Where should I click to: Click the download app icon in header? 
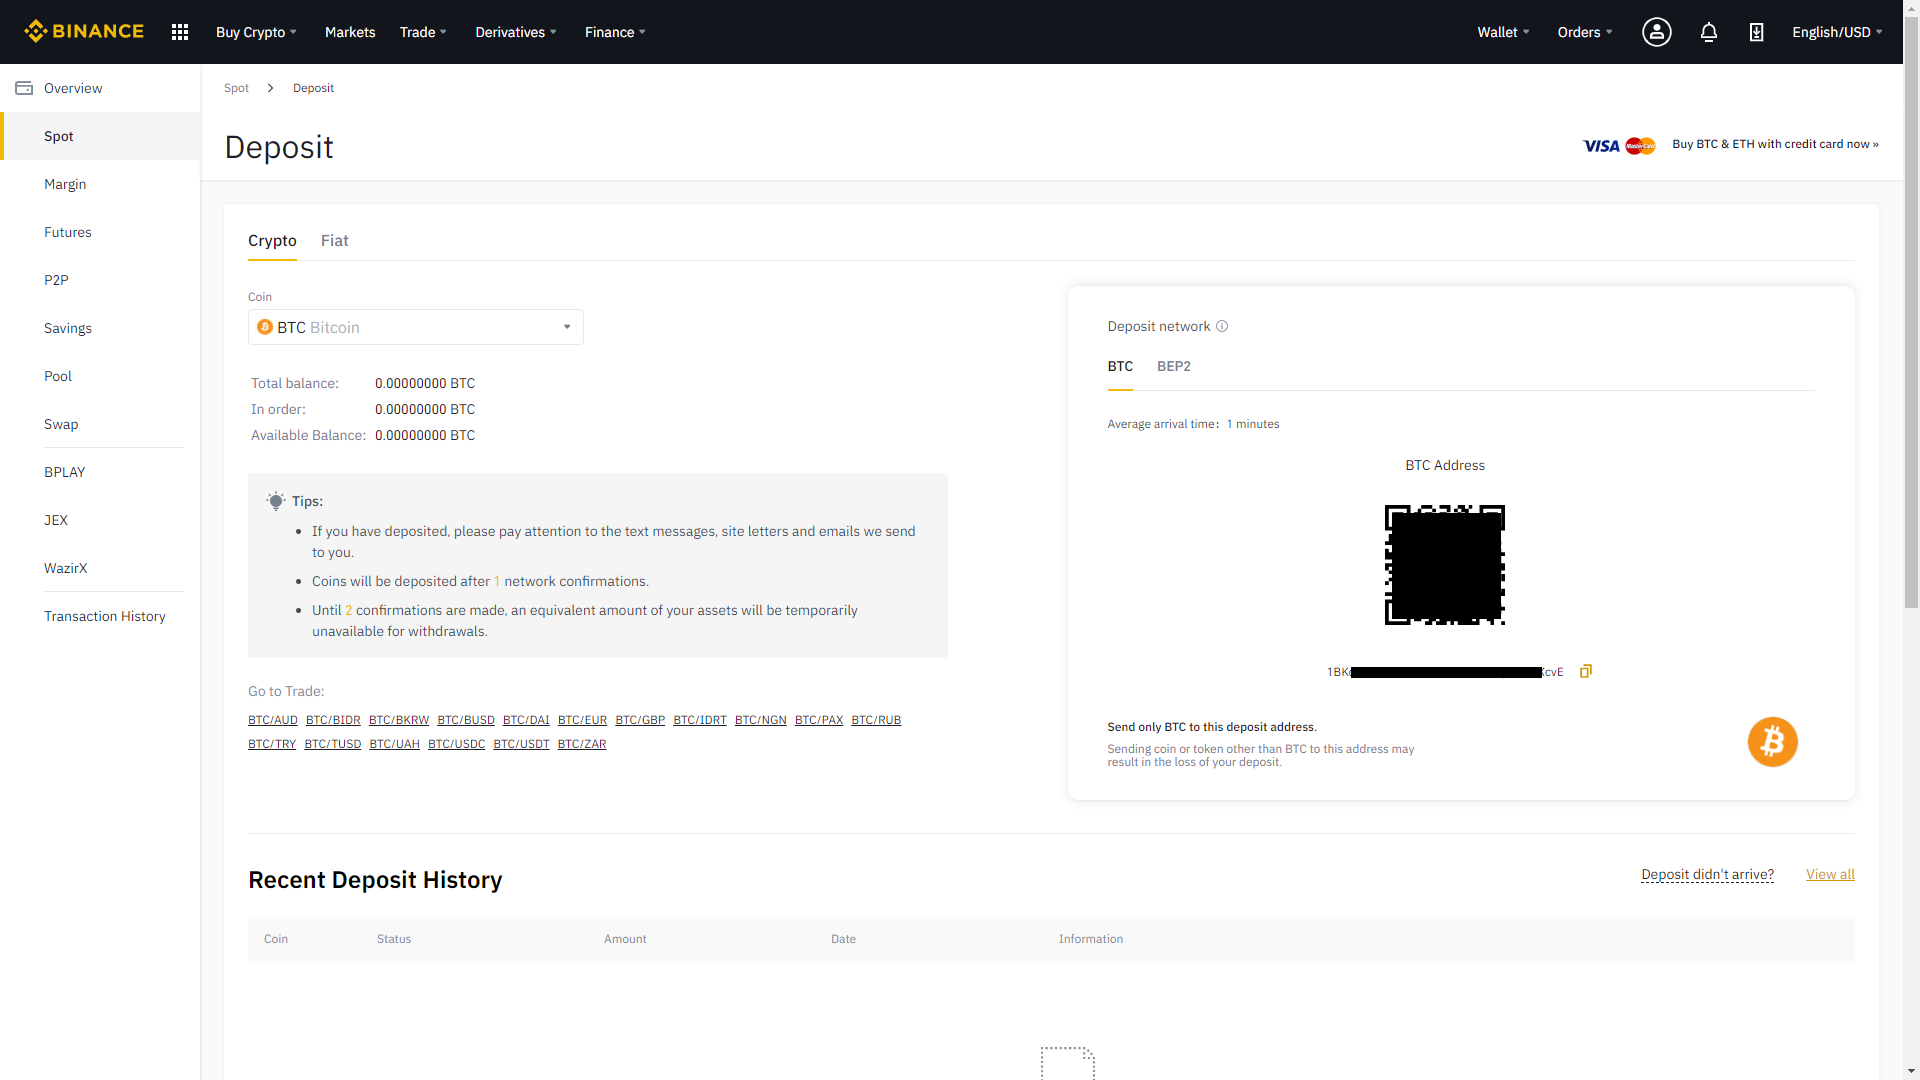[x=1756, y=32]
